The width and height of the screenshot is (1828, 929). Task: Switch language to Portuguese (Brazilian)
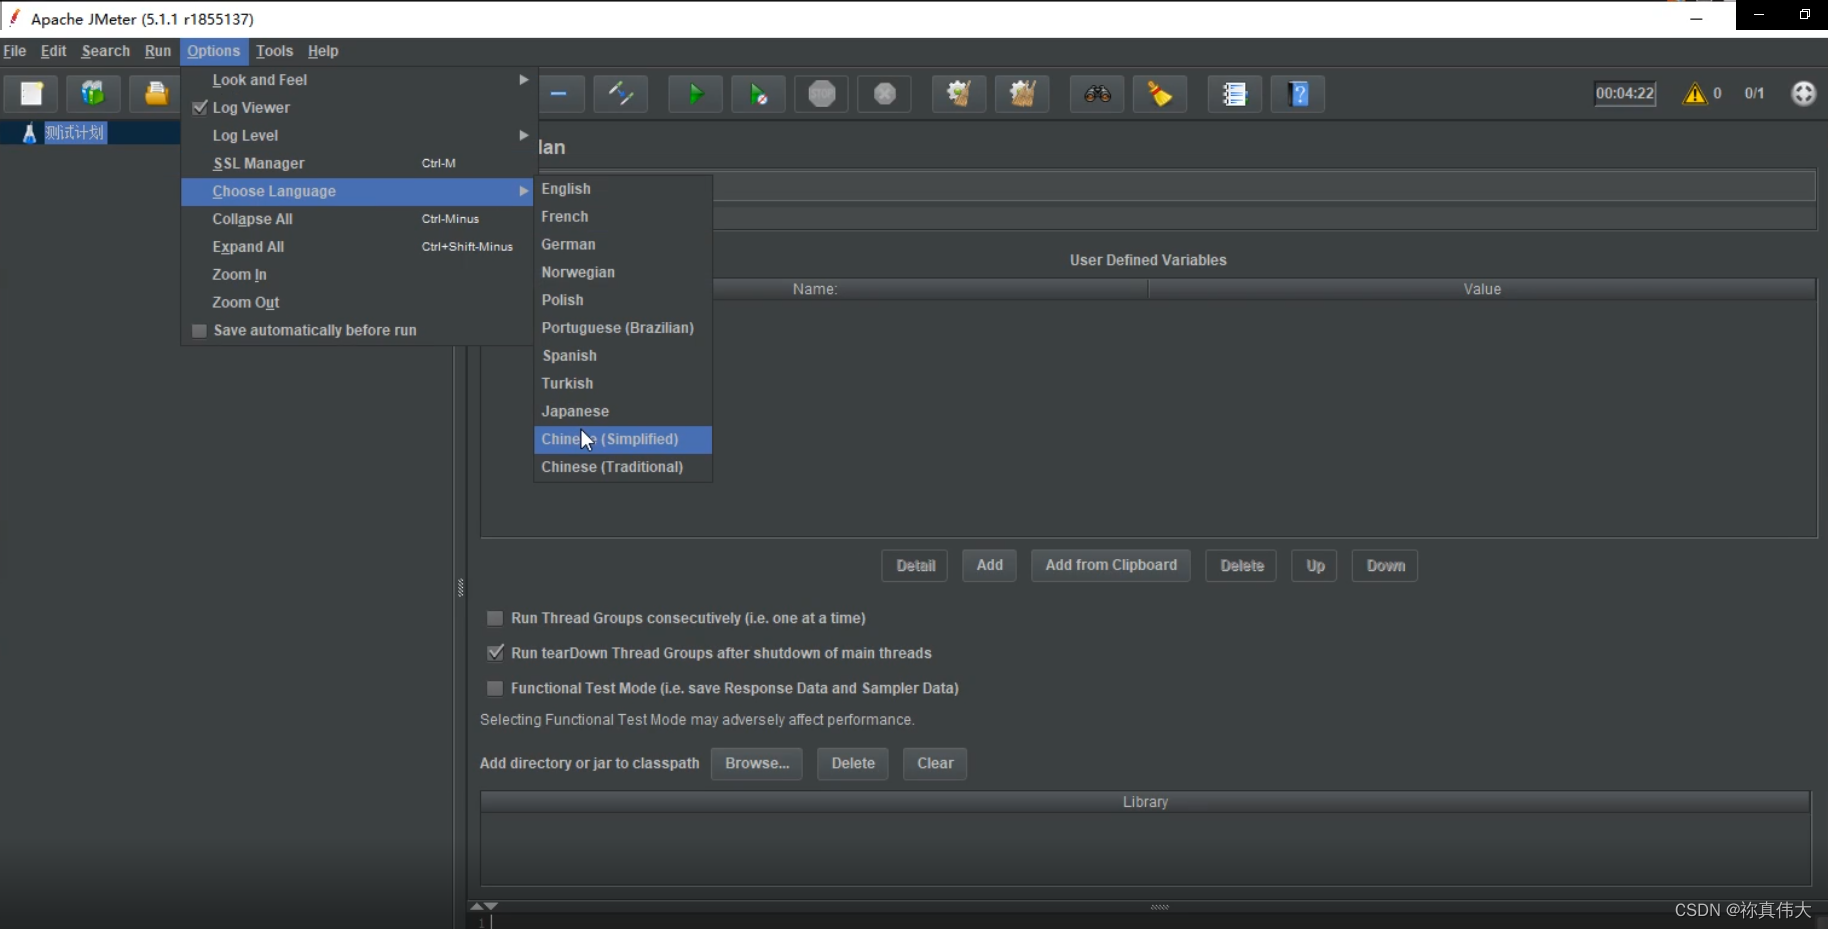click(623, 328)
